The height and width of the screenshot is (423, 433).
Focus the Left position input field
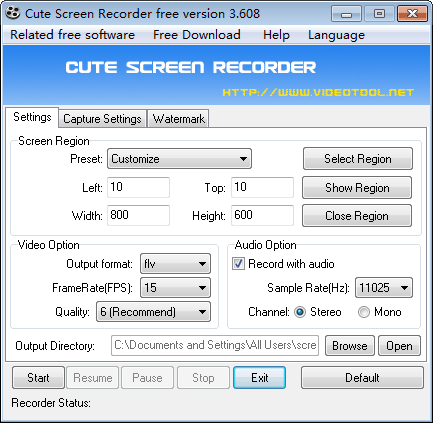(x=138, y=187)
